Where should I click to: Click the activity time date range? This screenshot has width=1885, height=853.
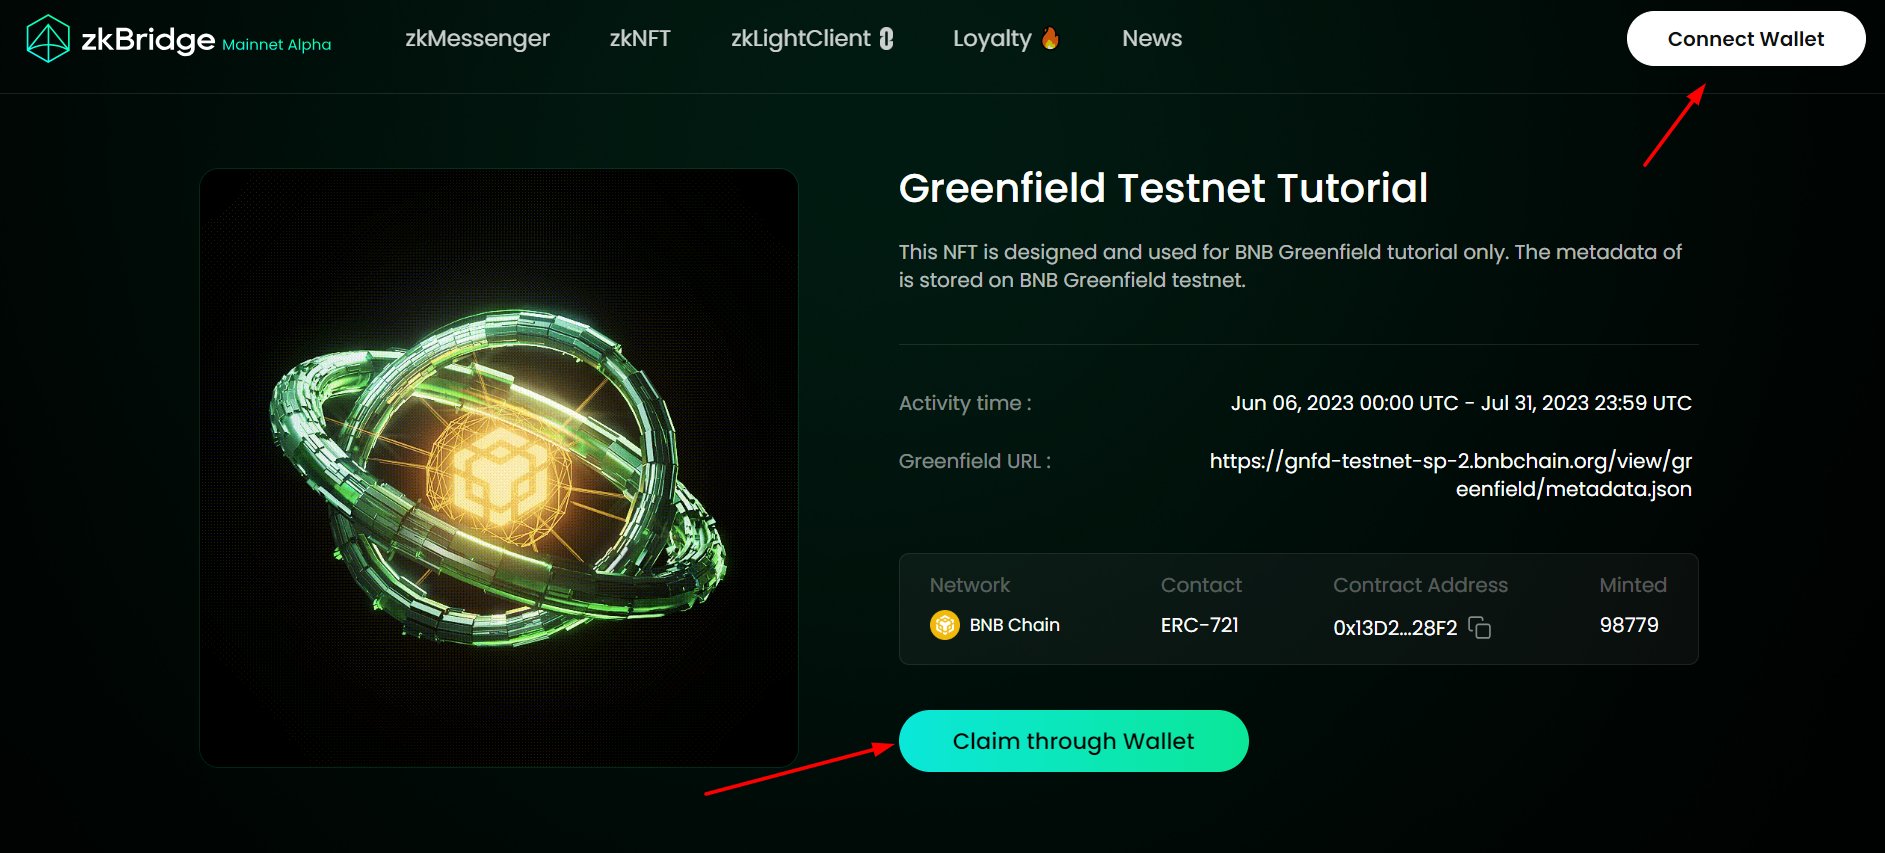[x=1461, y=403]
